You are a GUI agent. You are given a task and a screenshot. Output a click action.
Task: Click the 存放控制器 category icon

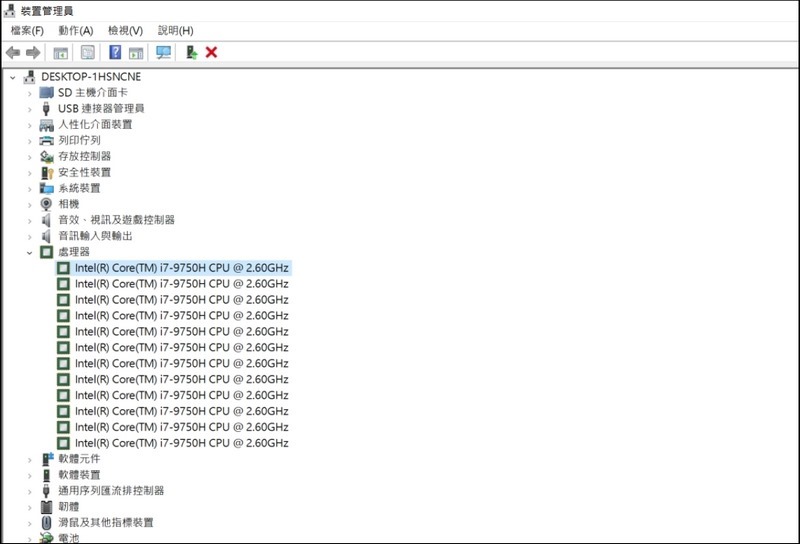[x=46, y=156]
